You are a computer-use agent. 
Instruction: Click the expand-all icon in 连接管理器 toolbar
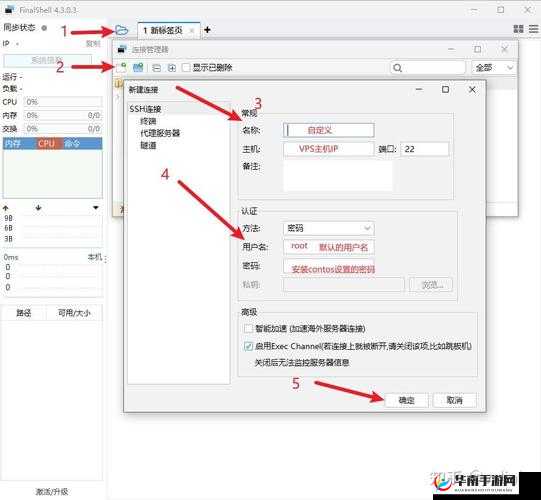[x=171, y=68]
